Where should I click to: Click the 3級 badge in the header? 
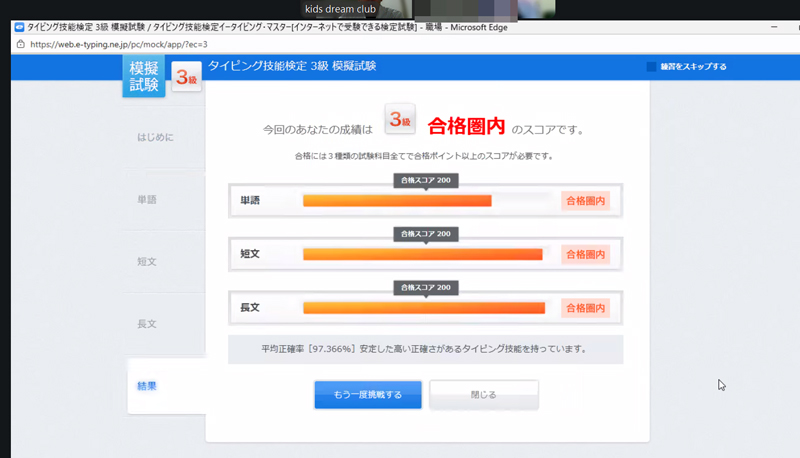(x=186, y=77)
